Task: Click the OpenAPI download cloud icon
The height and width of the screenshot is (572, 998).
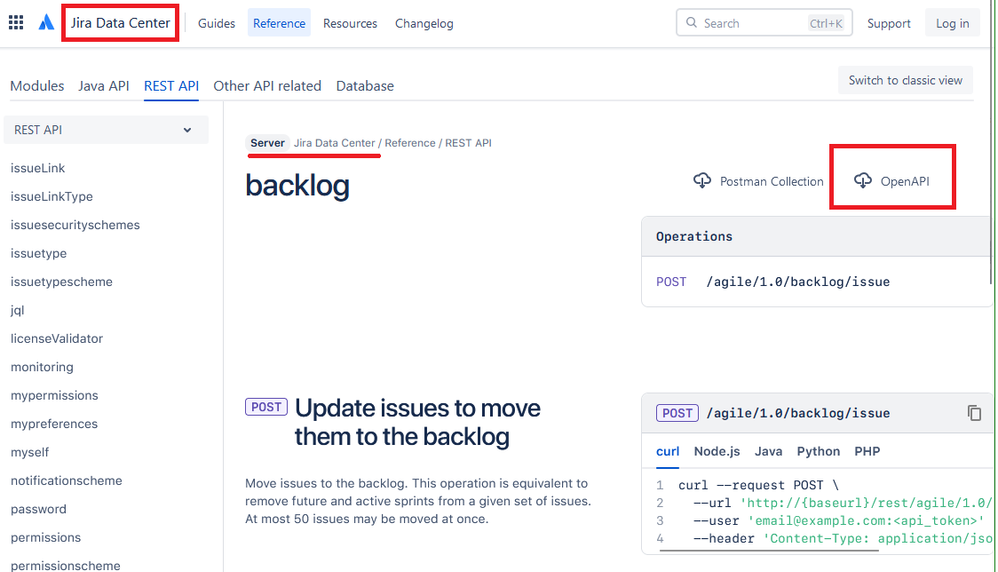Action: (x=863, y=181)
